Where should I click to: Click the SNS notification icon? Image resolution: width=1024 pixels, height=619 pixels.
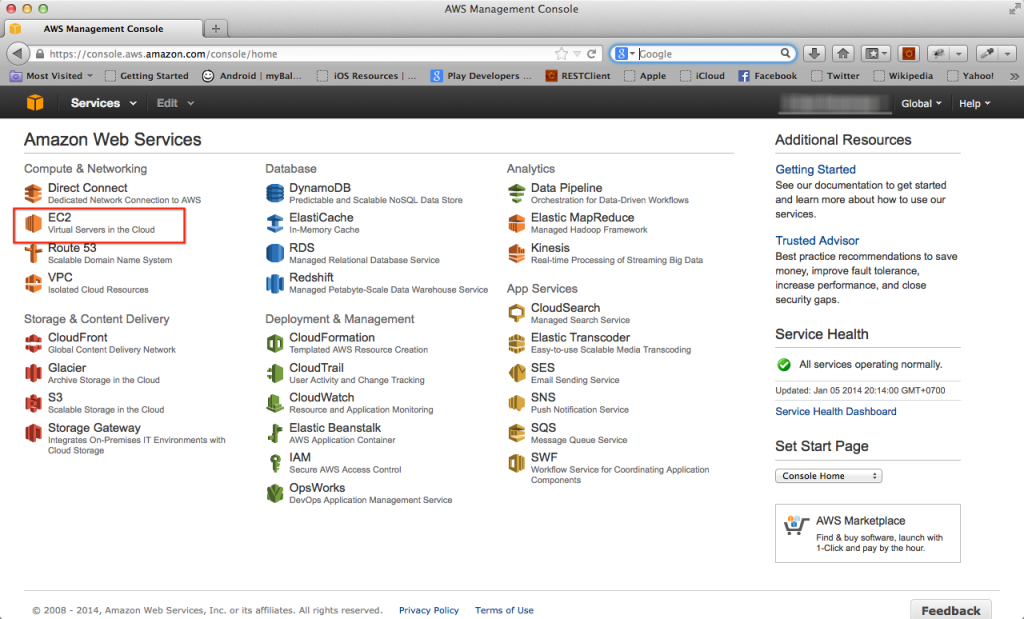517,404
